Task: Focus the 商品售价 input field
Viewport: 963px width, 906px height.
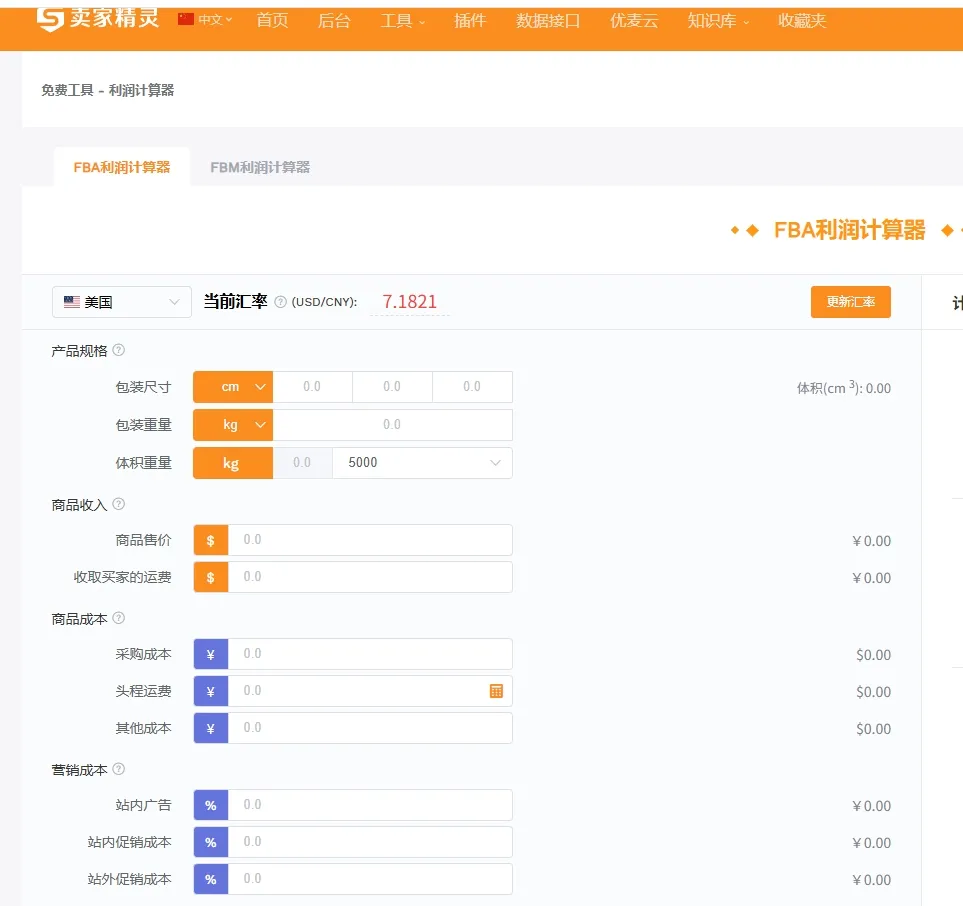Action: click(x=370, y=540)
